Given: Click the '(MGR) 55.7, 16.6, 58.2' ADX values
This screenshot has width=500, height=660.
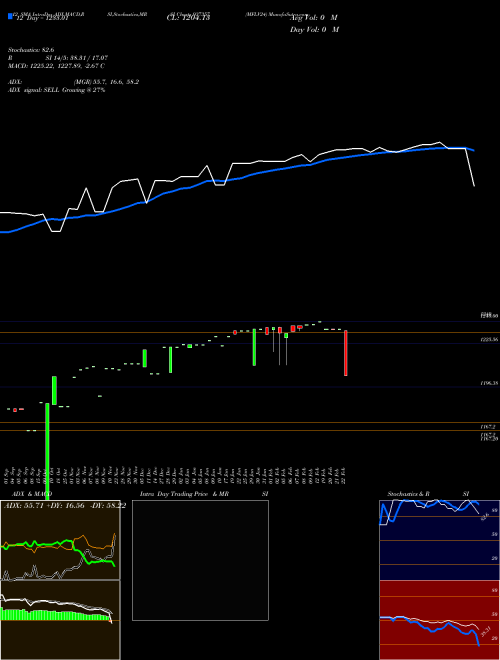Looking at the screenshot, I should click(106, 82).
